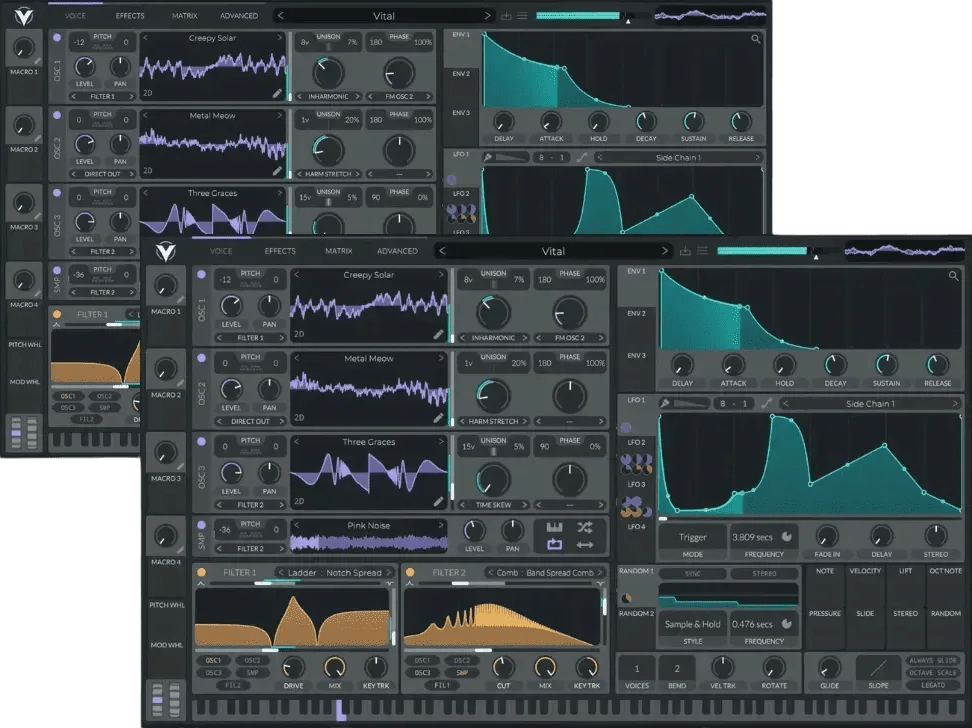Switch to the Random 2 tab
The width and height of the screenshot is (972, 728).
[636, 613]
